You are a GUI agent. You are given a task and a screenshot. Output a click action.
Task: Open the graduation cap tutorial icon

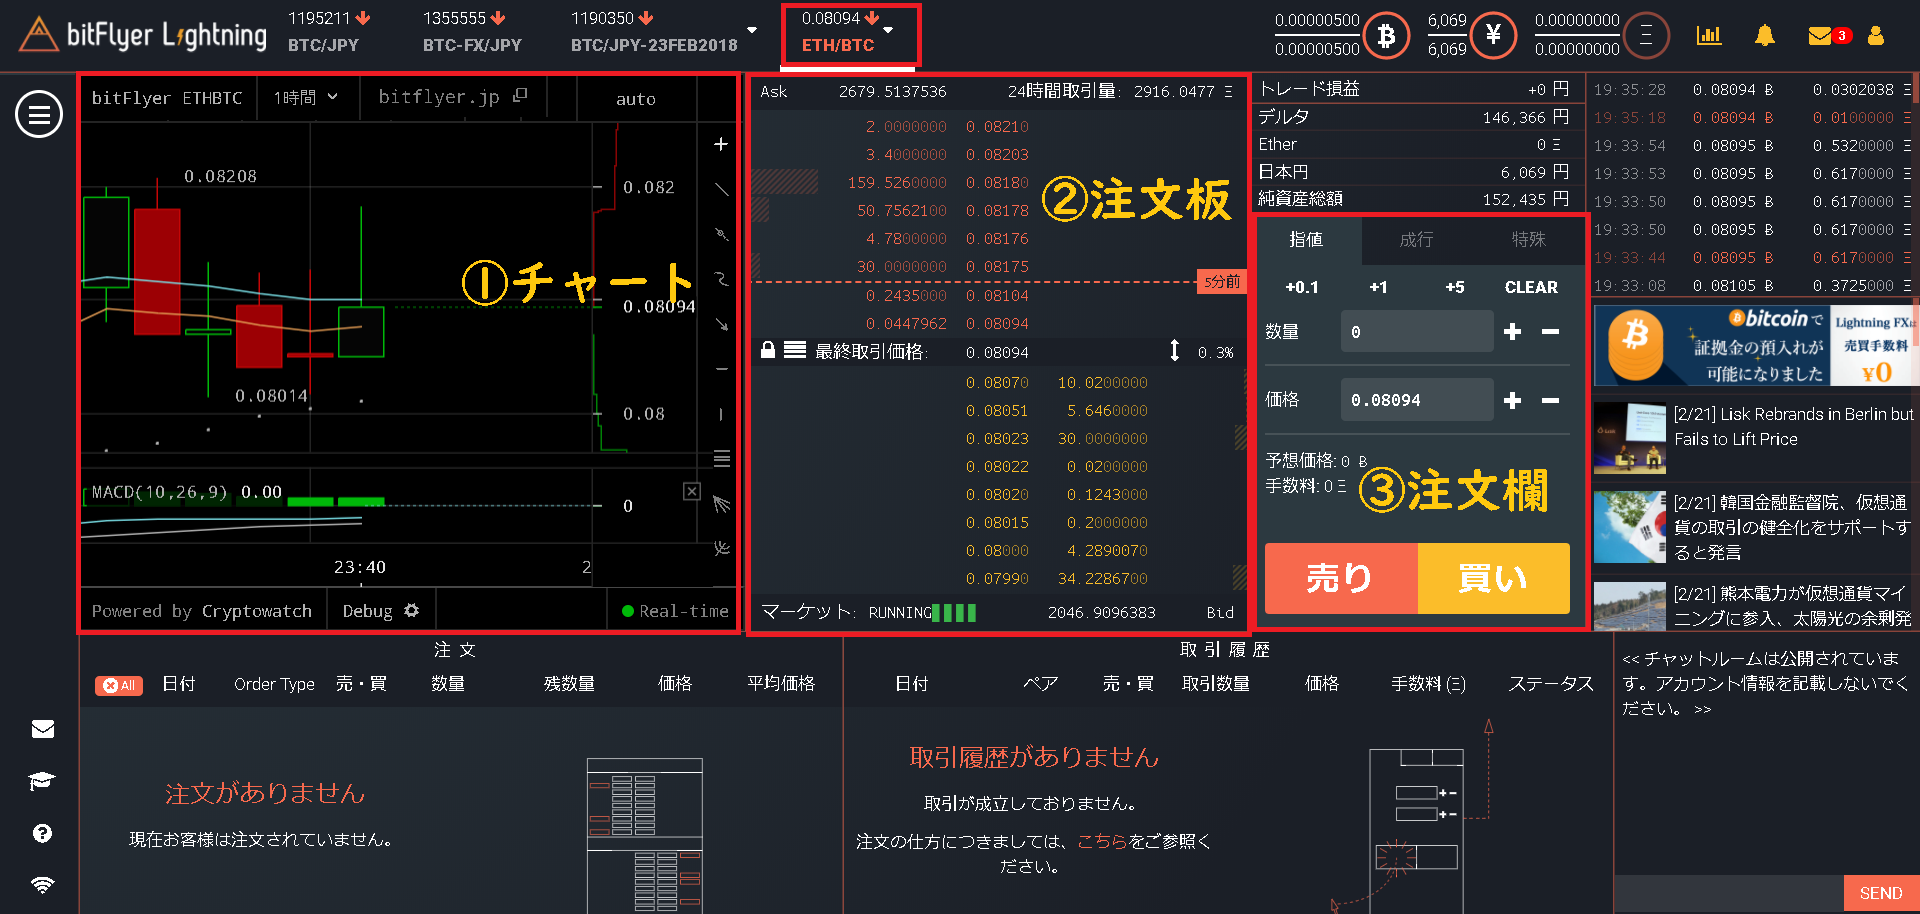point(42,781)
